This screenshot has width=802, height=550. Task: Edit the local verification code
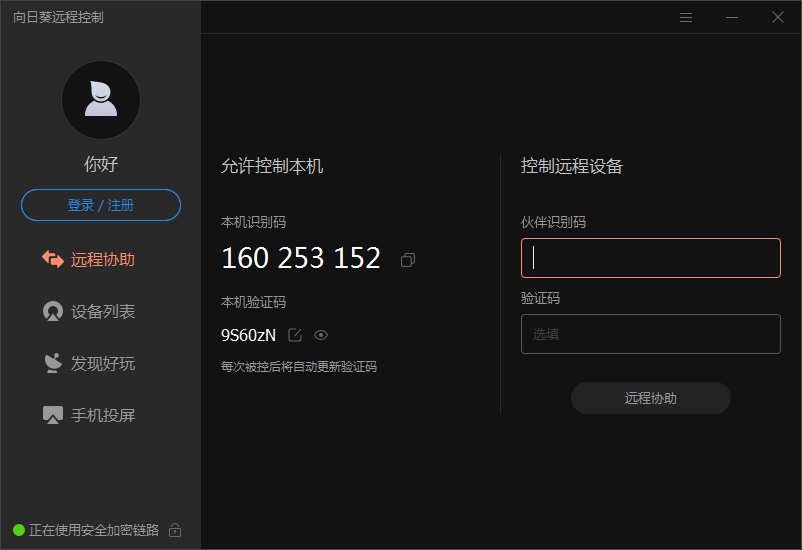click(x=295, y=335)
